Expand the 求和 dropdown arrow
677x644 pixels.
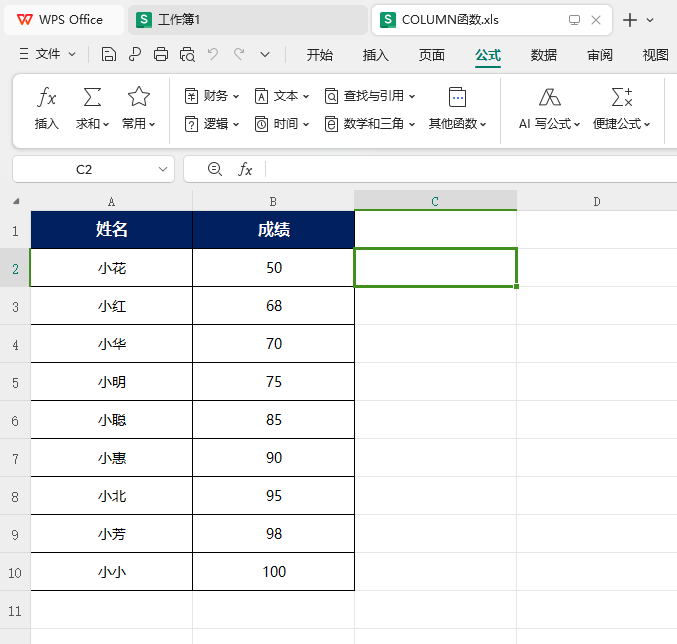point(106,124)
